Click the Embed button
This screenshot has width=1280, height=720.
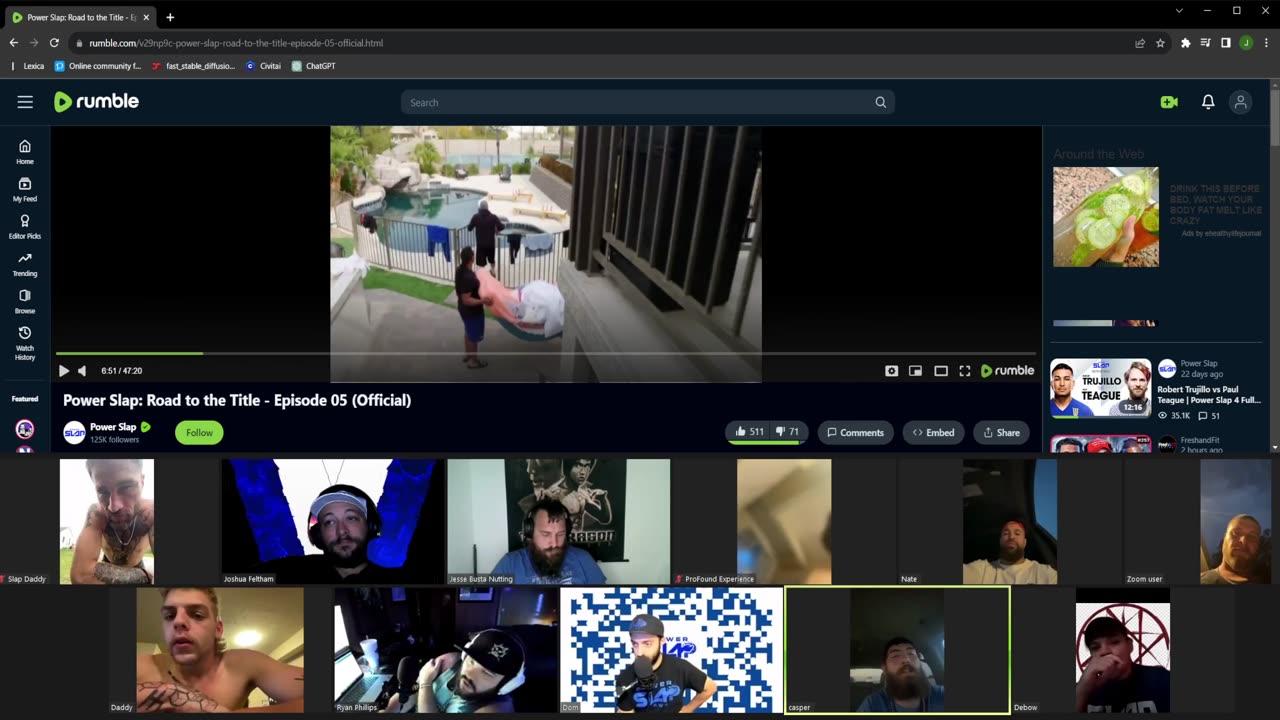[933, 432]
